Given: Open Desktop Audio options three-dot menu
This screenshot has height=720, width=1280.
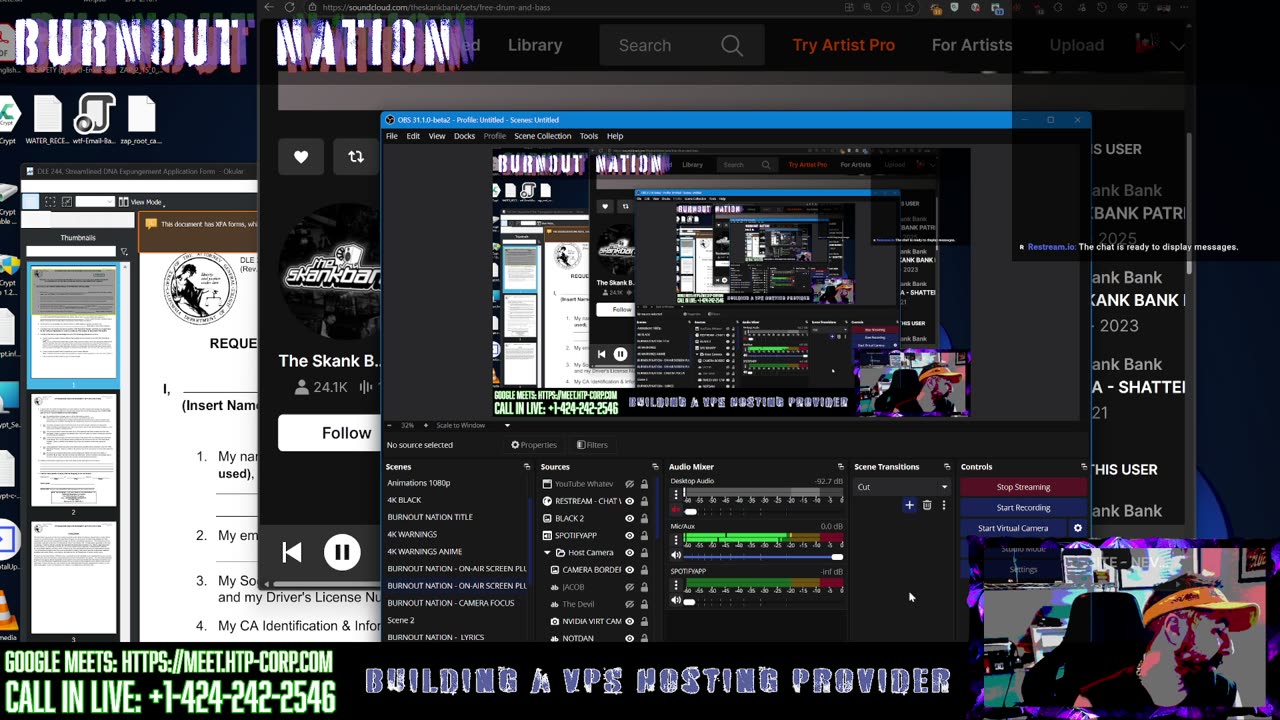Looking at the screenshot, I should (676, 494).
